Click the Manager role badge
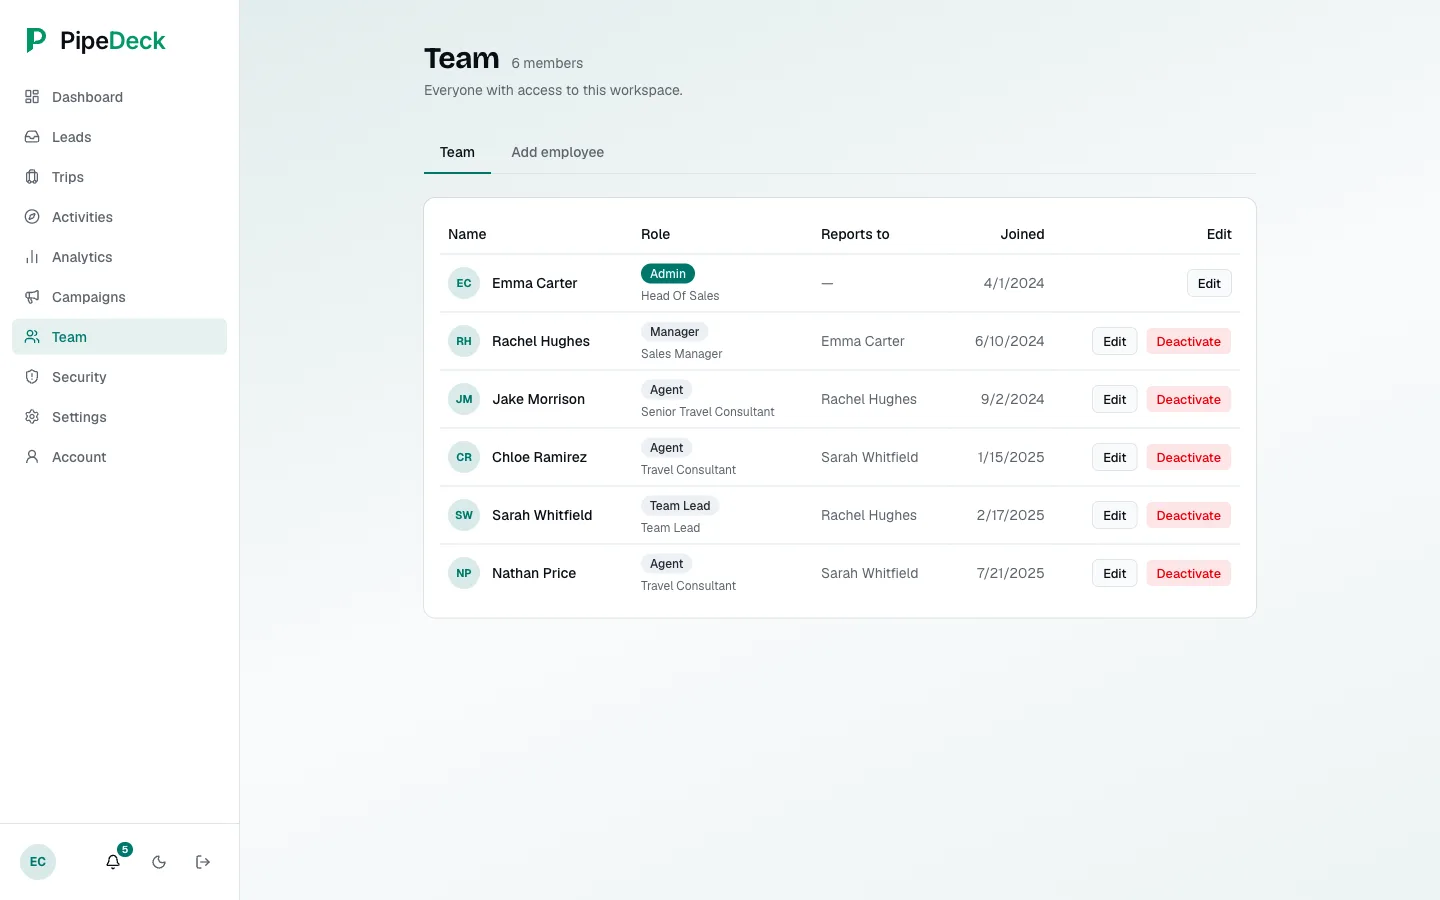 674,331
